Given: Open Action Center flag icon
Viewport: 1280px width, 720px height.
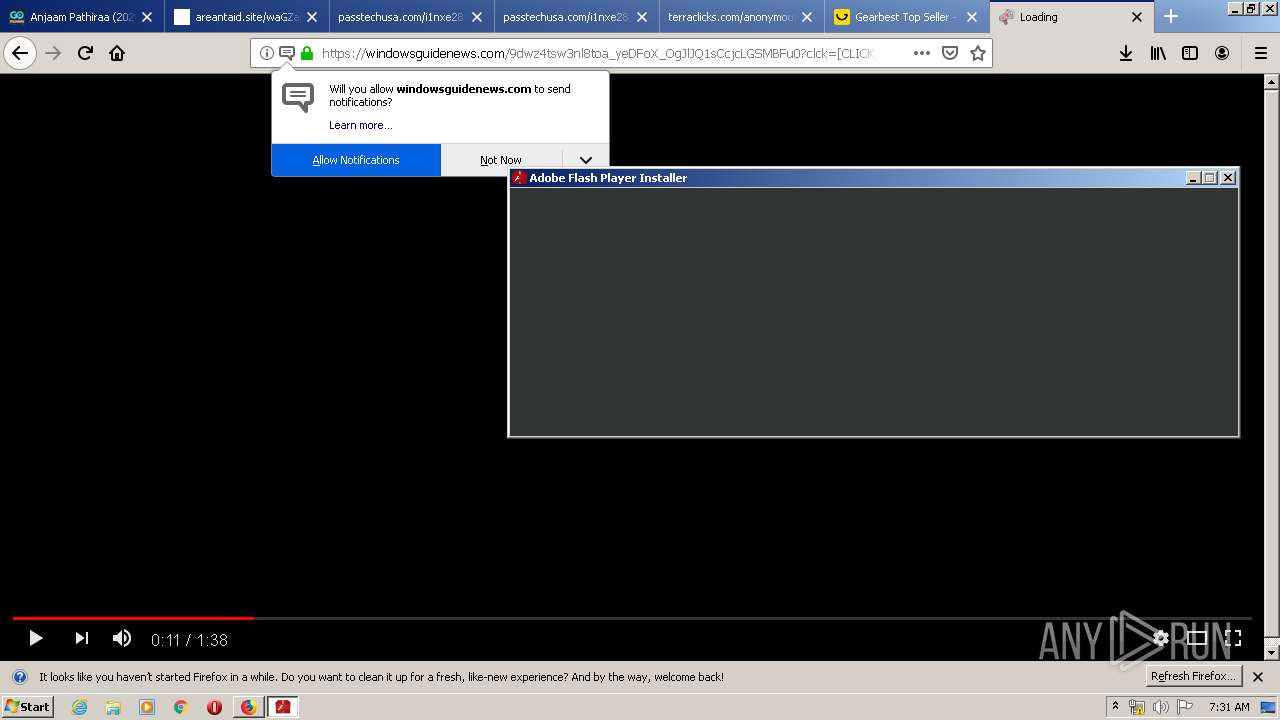Looking at the screenshot, I should [x=1185, y=707].
